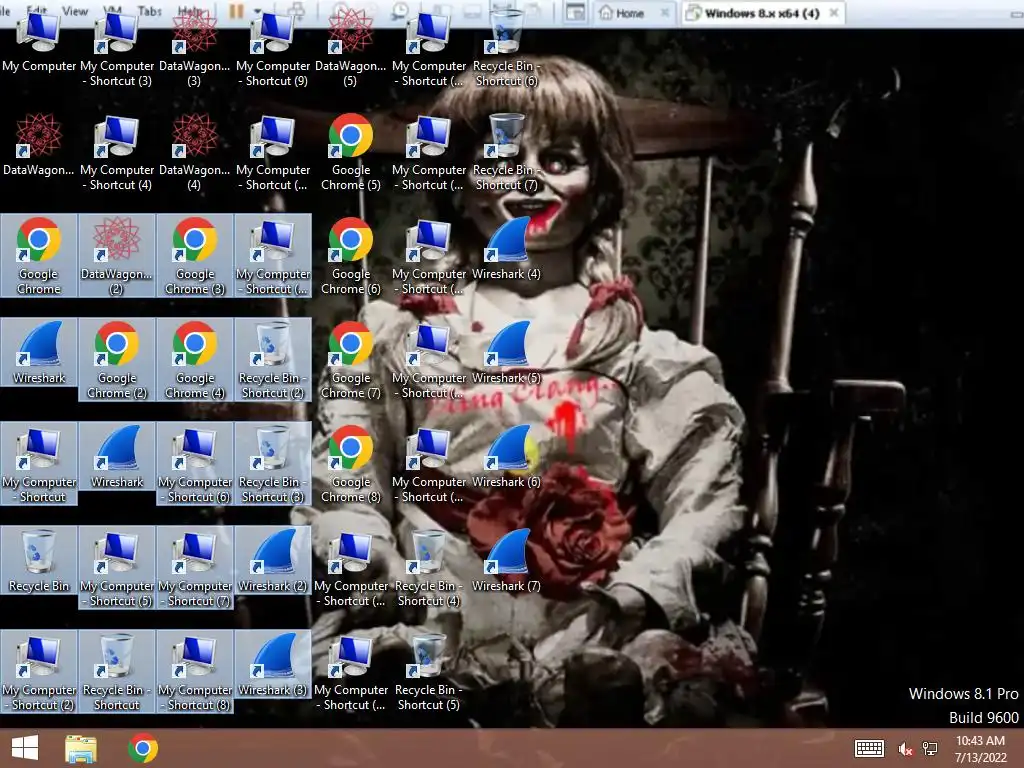Select DataWagon (4) desktop shortcut

tap(195, 154)
